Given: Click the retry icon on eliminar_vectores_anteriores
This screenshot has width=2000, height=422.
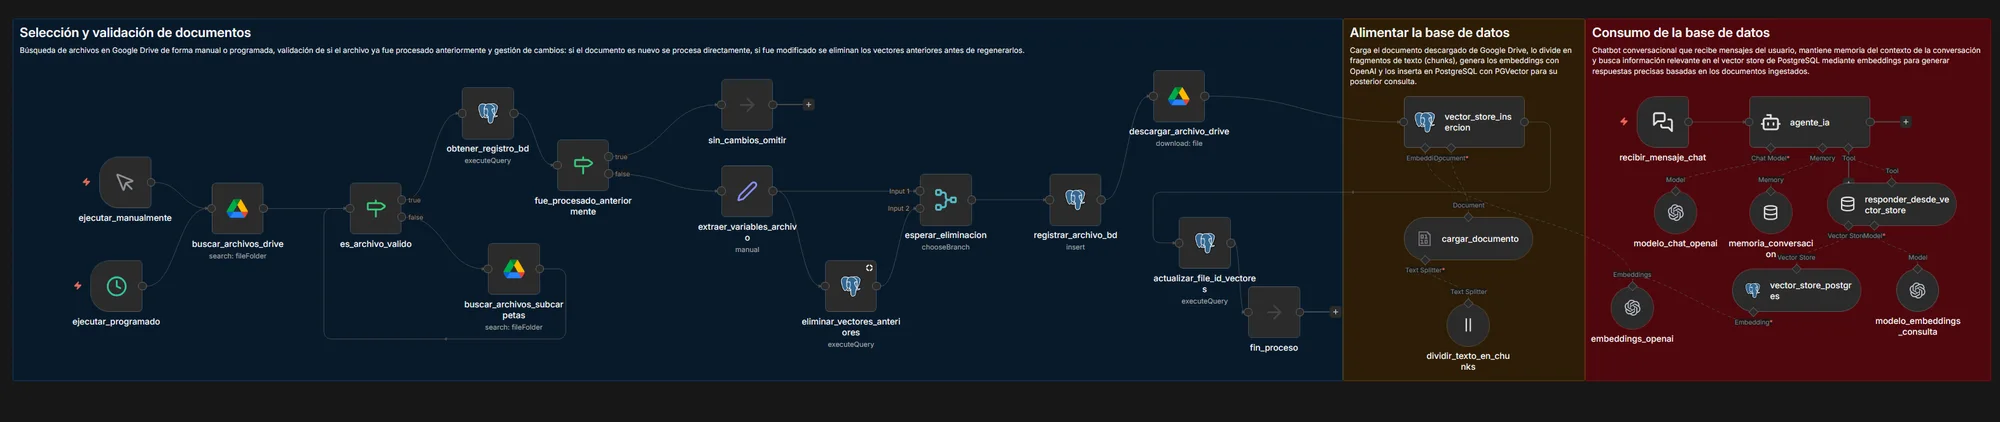Looking at the screenshot, I should [x=869, y=268].
